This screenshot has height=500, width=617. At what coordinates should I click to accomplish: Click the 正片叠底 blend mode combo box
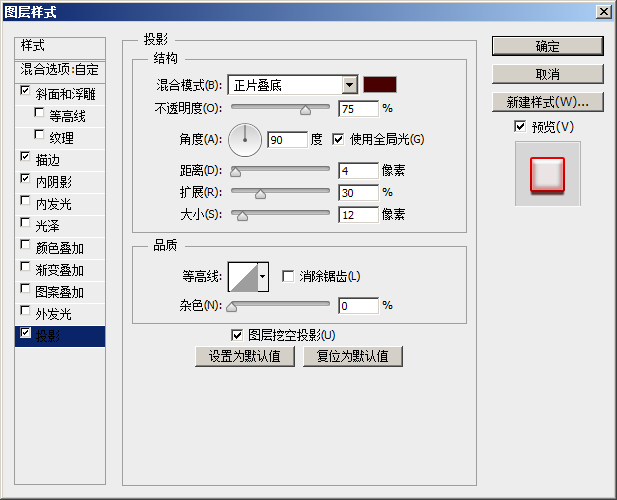(x=293, y=85)
